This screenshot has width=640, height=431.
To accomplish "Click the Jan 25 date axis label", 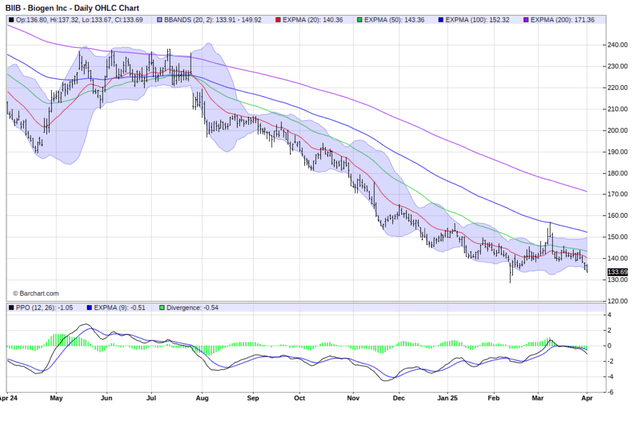I will click(x=448, y=398).
